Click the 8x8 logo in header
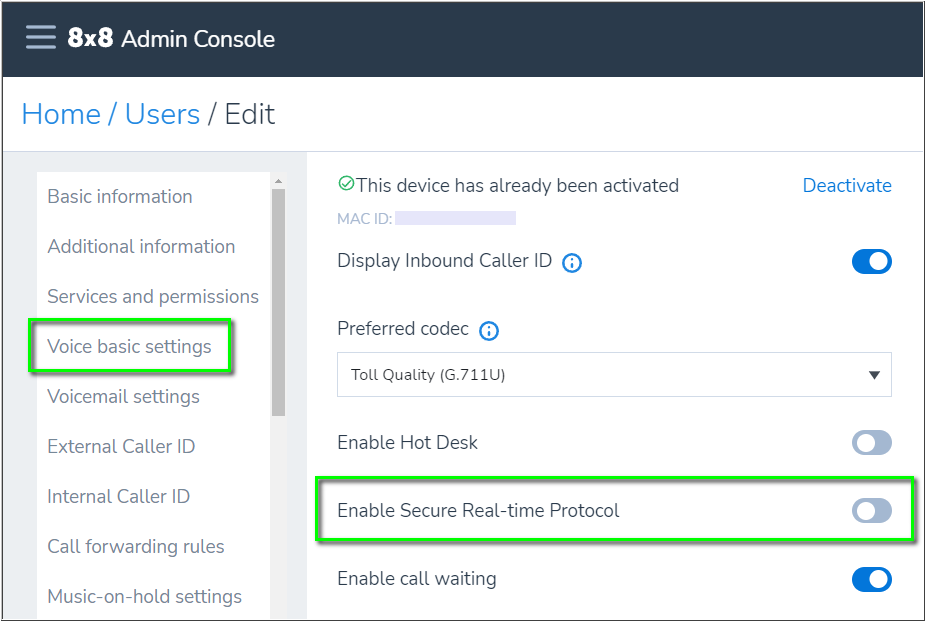This screenshot has height=621, width=925. pos(90,38)
